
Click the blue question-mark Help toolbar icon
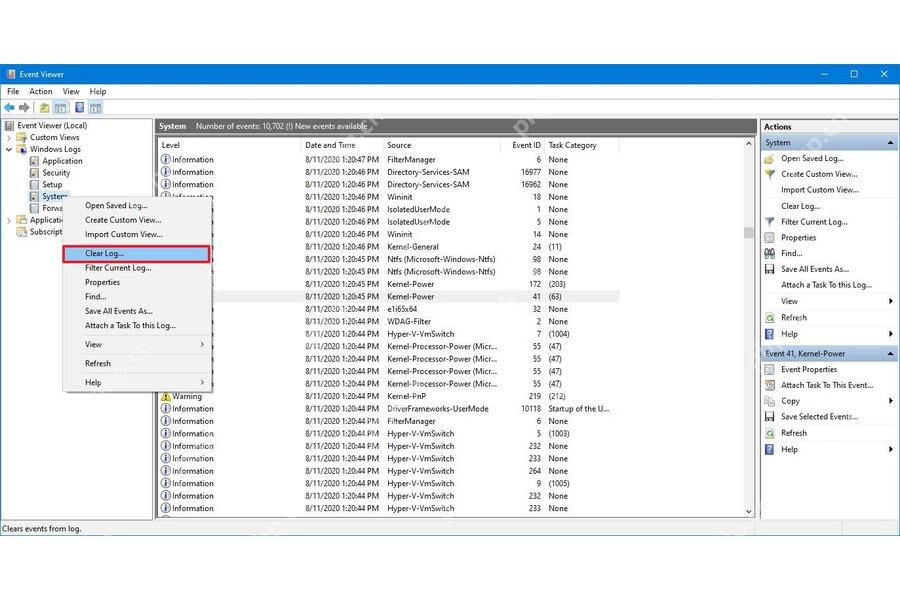80,107
